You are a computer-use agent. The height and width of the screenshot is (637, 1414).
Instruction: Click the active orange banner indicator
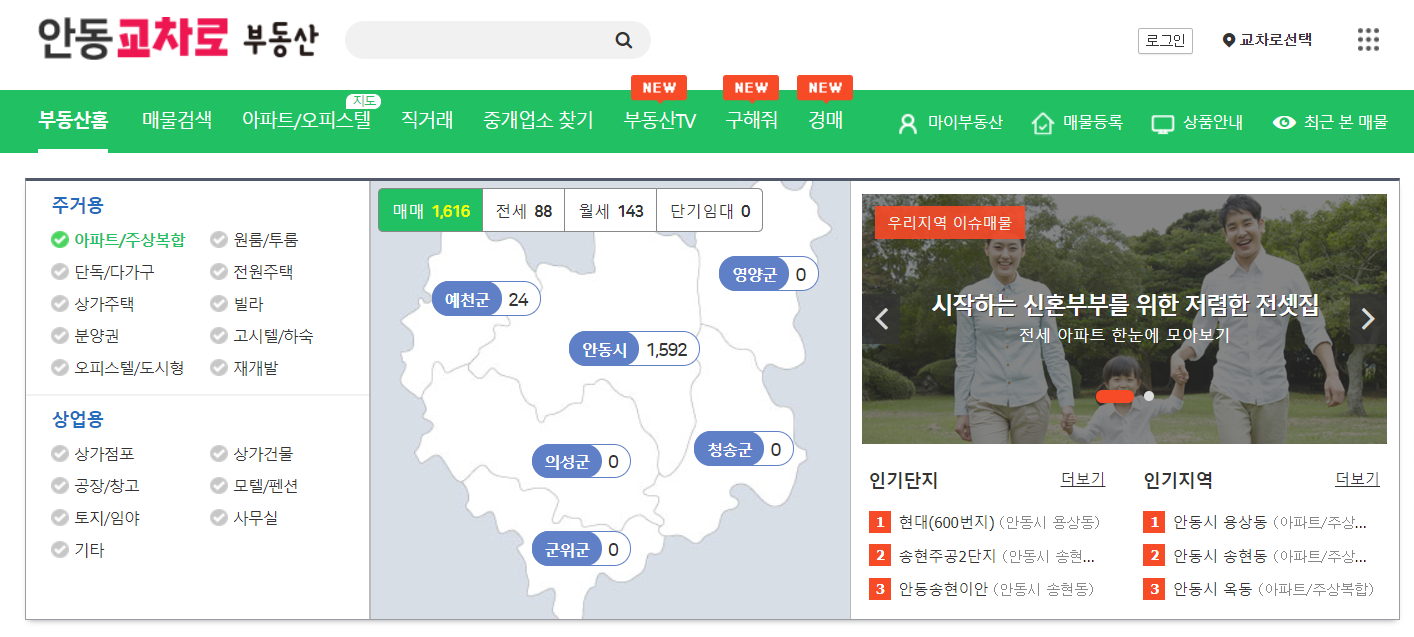[1114, 396]
